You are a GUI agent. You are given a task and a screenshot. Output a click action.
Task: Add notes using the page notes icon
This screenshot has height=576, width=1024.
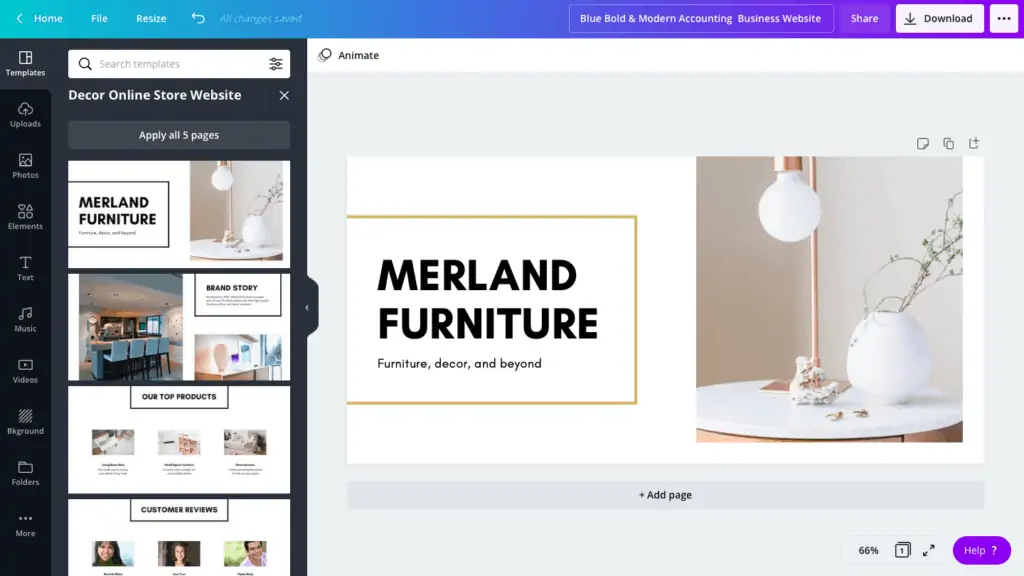(923, 144)
